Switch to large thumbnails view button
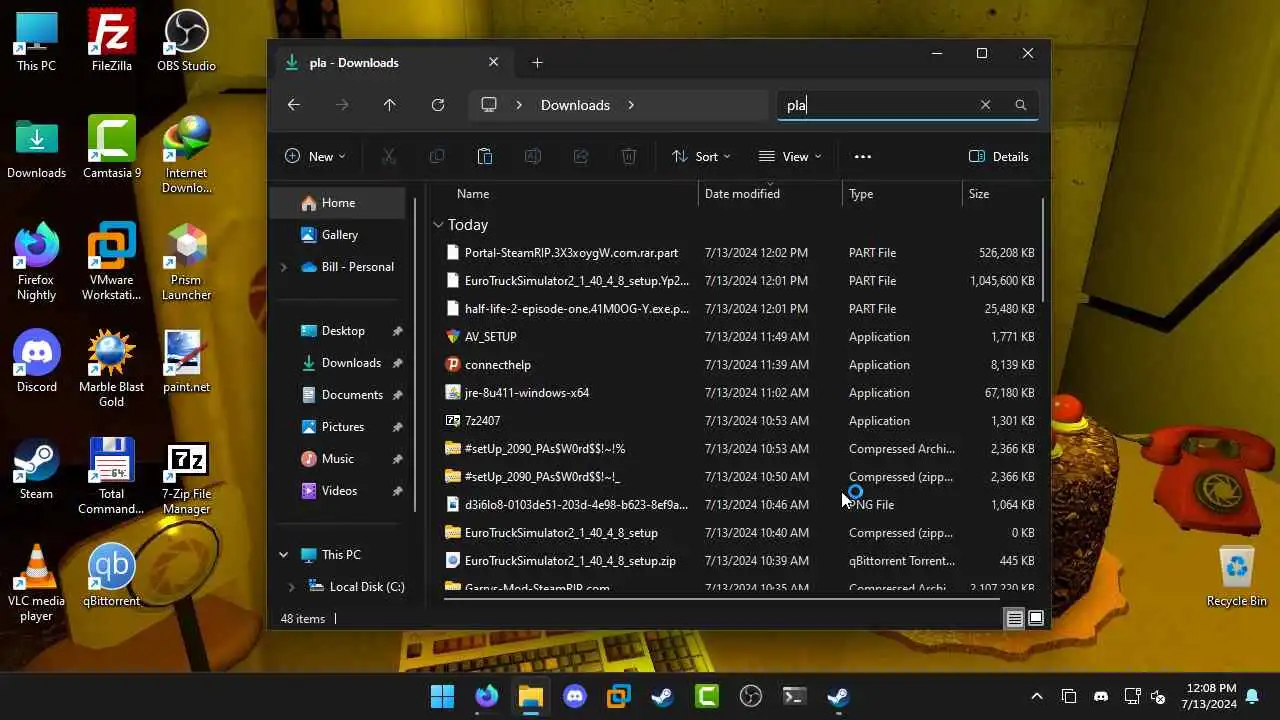 point(1036,619)
